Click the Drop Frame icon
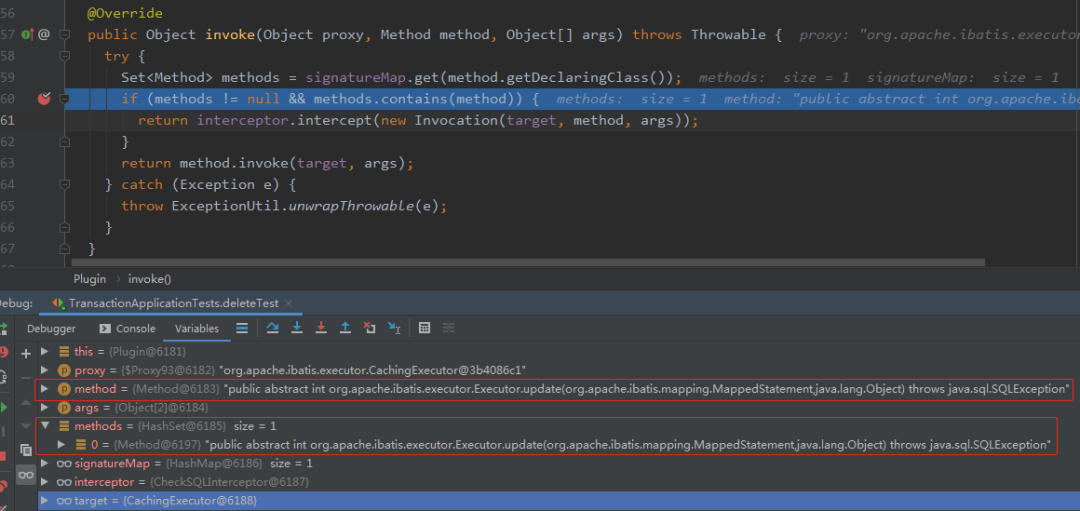This screenshot has height=511, width=1080. tap(369, 328)
